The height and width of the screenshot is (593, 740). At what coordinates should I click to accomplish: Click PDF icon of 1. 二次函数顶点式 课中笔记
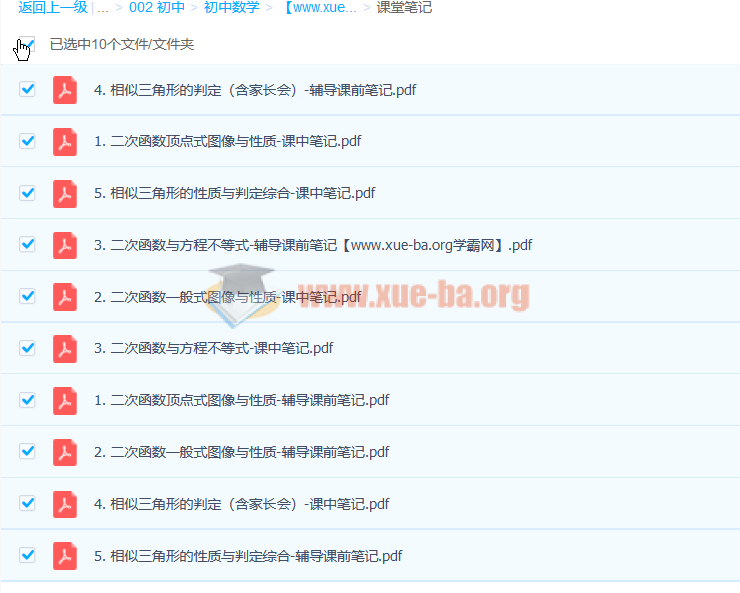pos(65,141)
